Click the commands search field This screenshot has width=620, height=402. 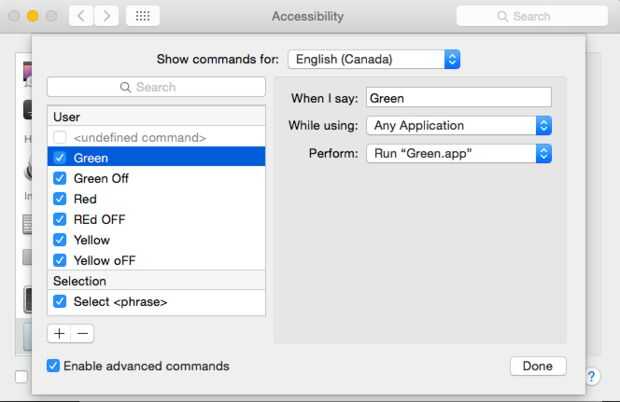click(x=156, y=87)
